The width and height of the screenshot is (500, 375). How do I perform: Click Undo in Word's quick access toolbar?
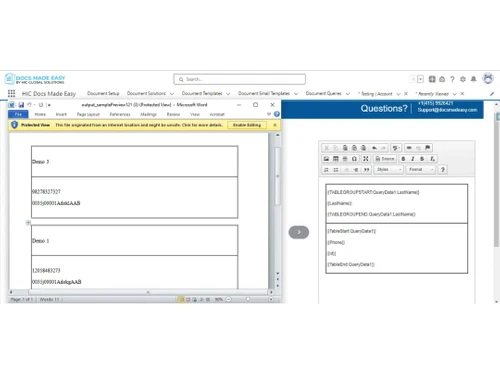point(29,105)
